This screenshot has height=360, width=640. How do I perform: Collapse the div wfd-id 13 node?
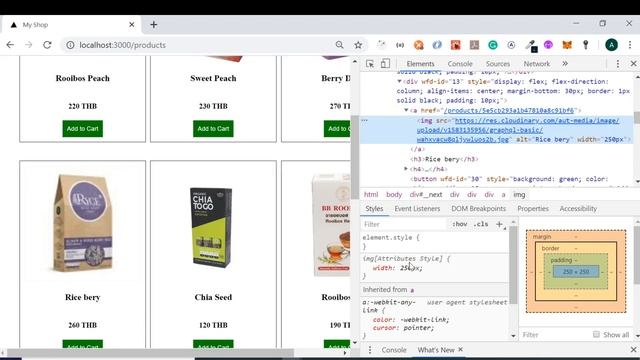399,82
